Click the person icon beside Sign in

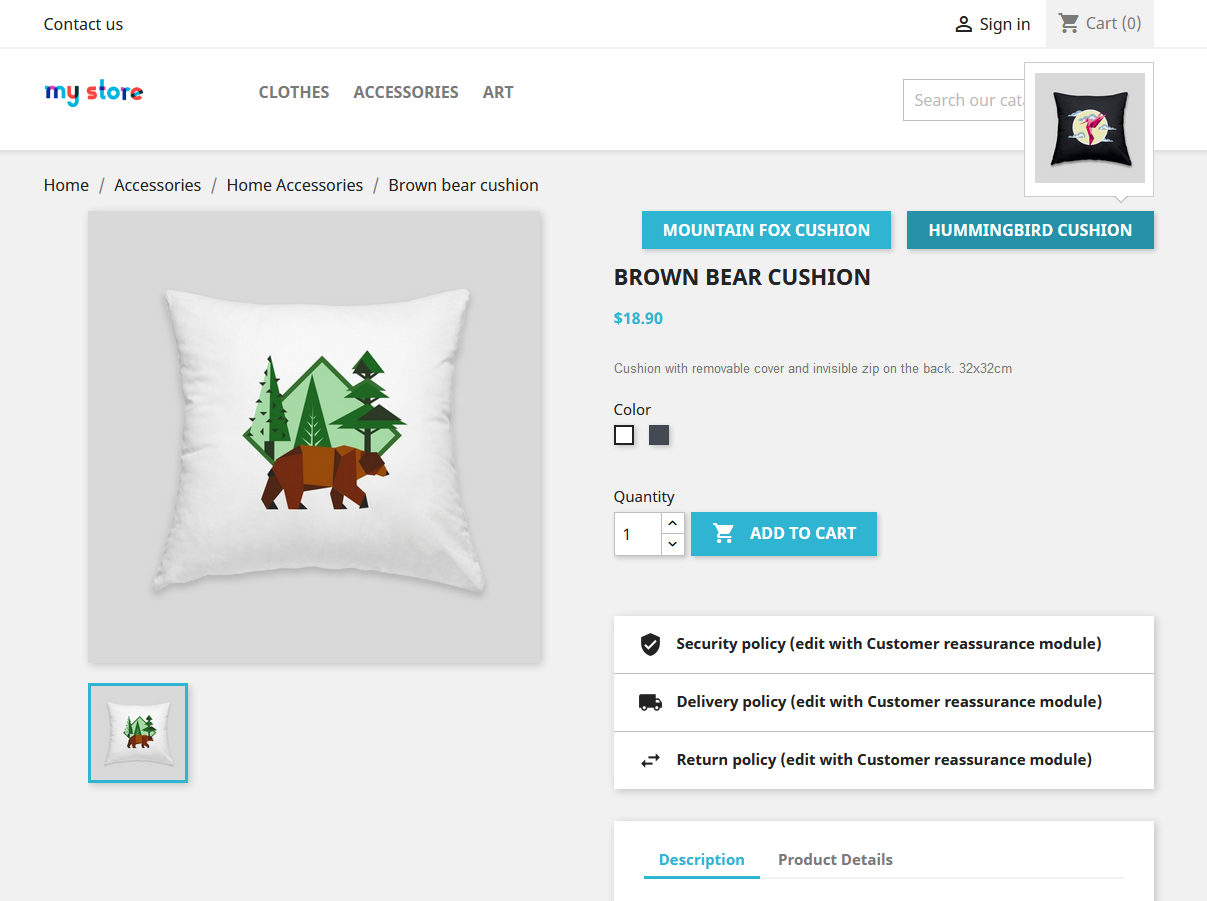click(x=963, y=24)
